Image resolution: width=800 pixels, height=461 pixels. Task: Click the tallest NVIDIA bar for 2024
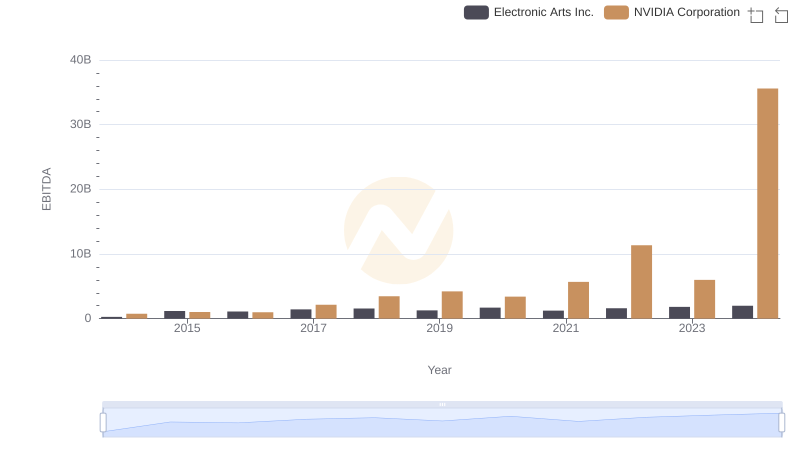point(767,203)
